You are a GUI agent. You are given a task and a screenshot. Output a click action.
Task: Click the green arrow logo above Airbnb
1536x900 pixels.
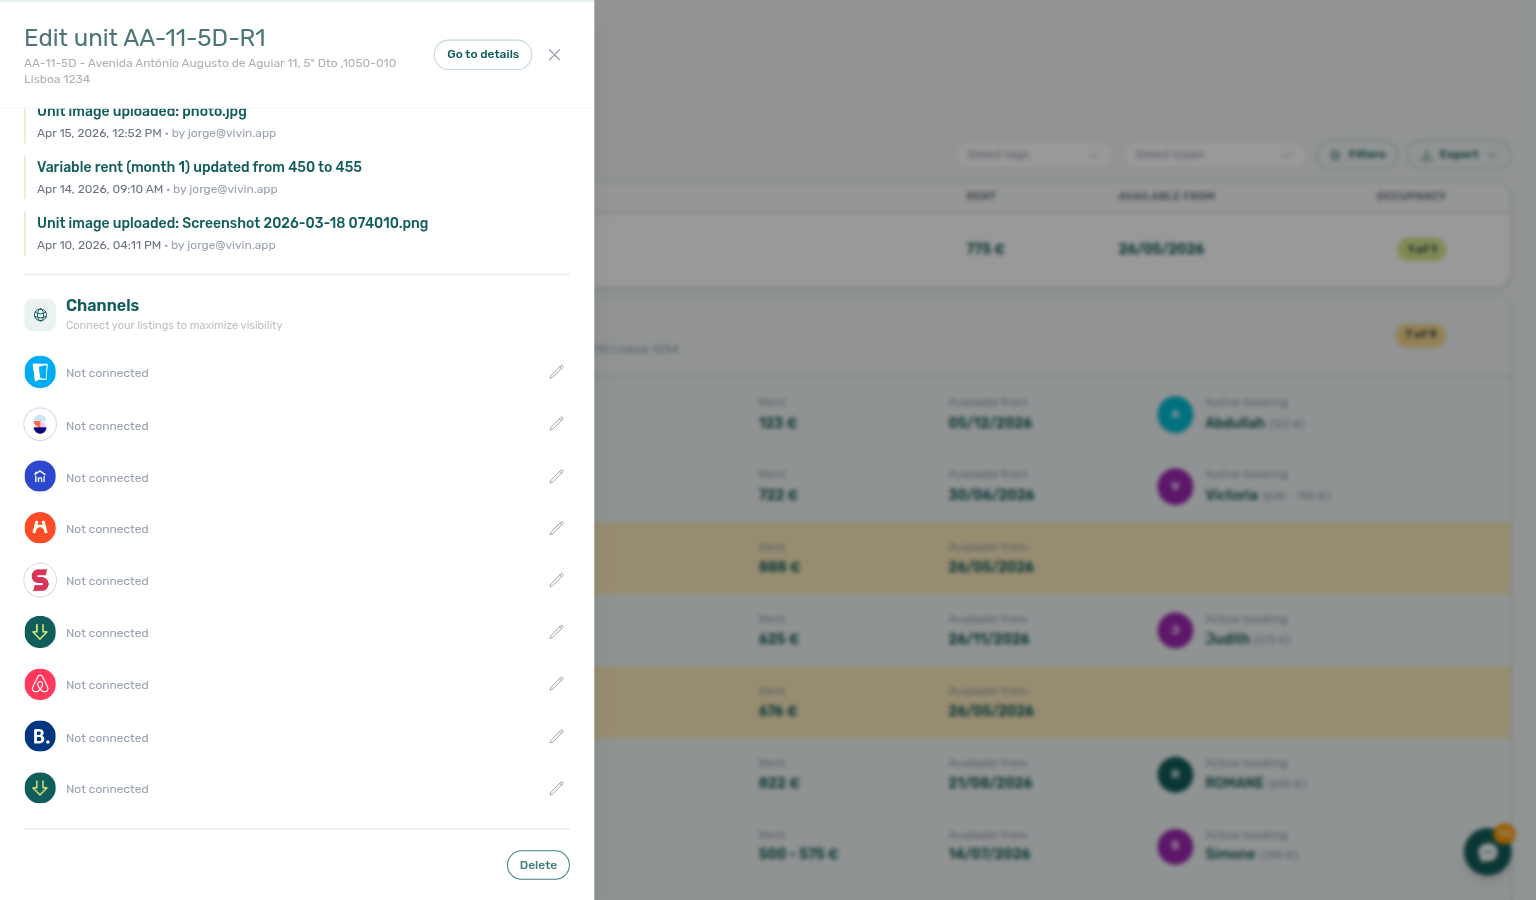click(x=40, y=632)
